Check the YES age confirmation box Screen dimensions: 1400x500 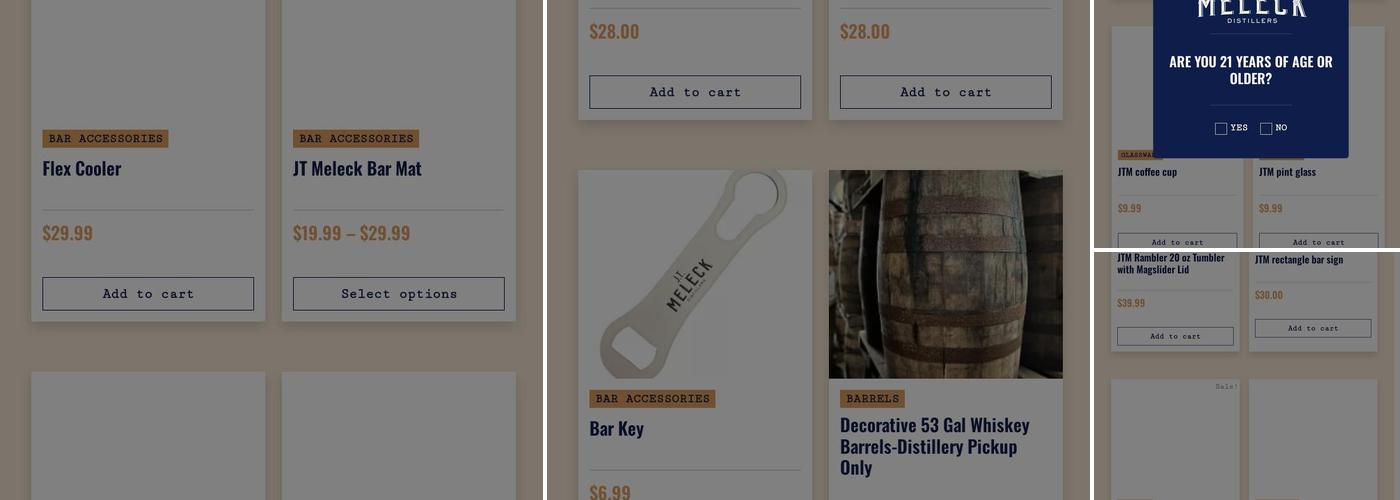click(x=1221, y=128)
